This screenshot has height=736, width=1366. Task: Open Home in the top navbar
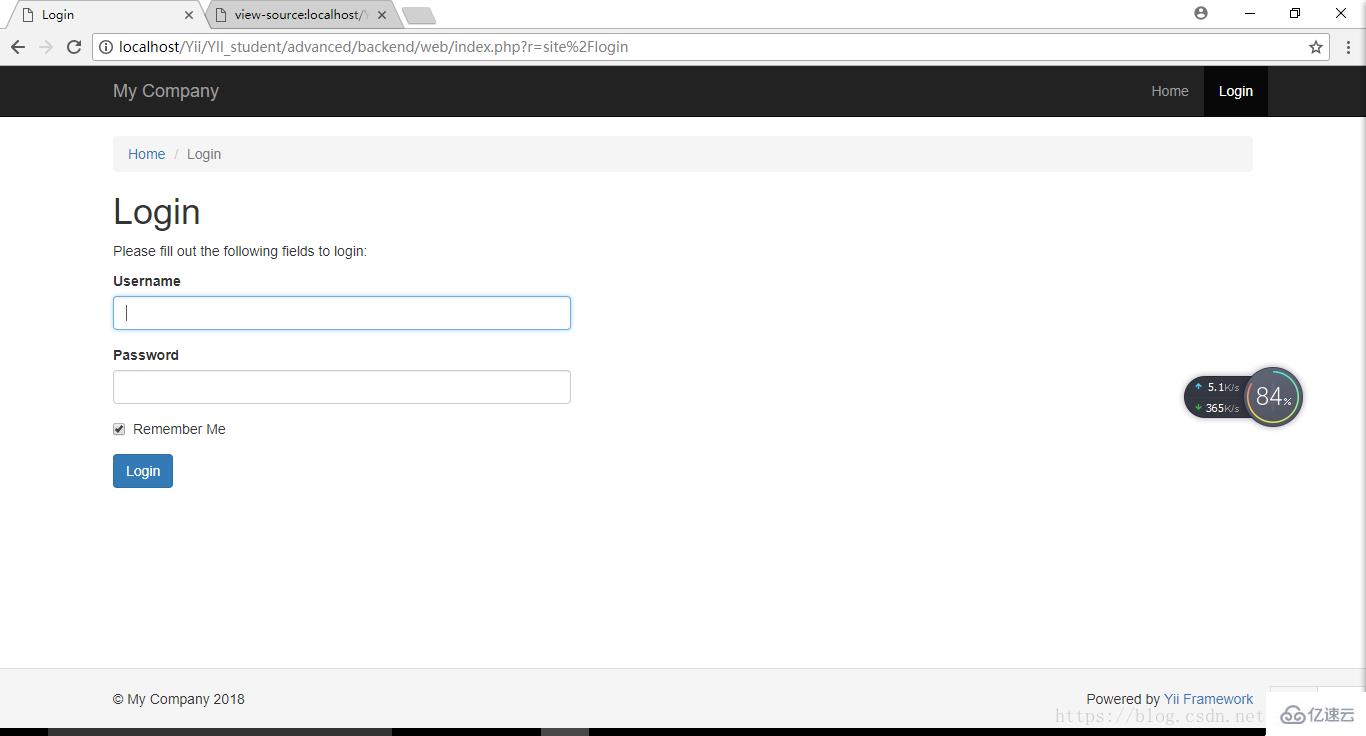pos(1170,91)
